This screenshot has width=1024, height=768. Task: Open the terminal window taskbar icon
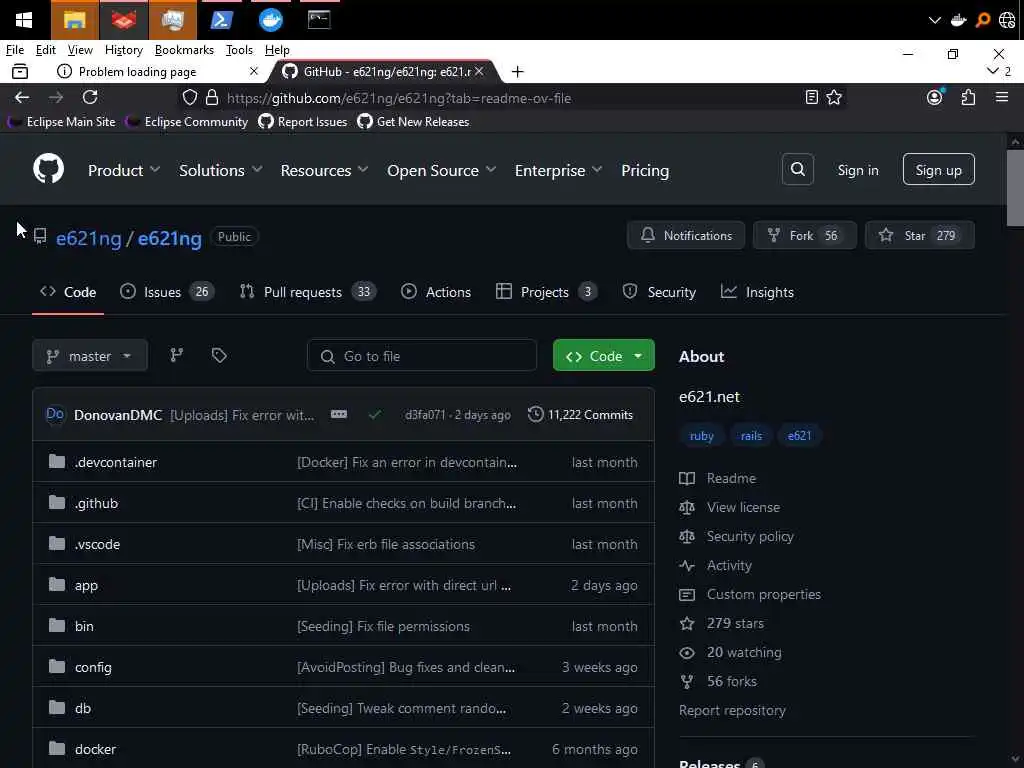pos(319,20)
